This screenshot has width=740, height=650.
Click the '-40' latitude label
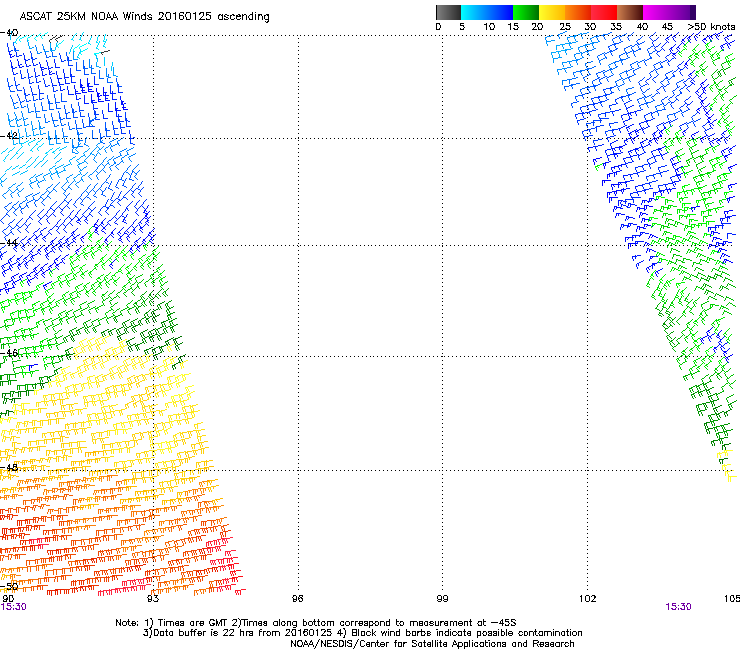coord(9,33)
